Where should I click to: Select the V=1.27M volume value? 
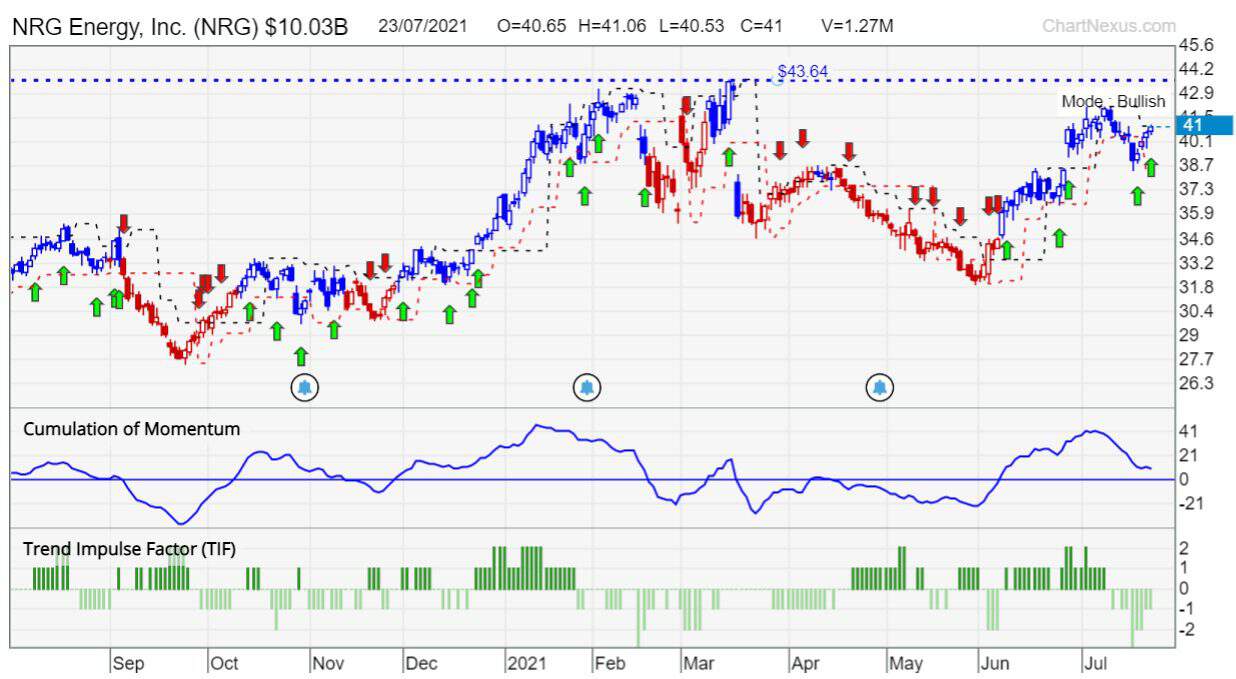coord(858,26)
